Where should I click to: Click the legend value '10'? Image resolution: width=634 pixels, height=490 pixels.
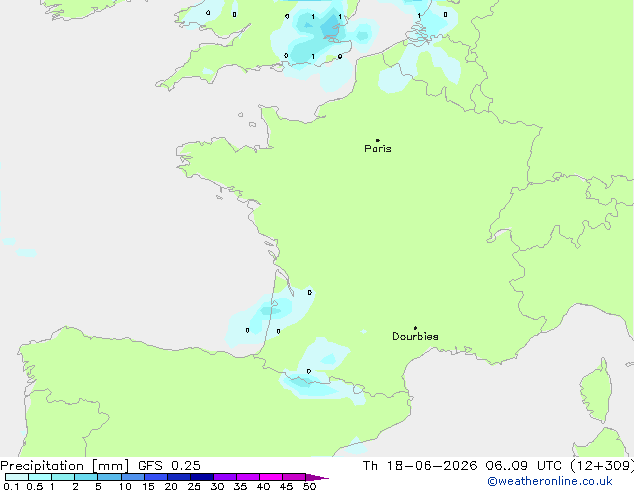tap(125, 486)
